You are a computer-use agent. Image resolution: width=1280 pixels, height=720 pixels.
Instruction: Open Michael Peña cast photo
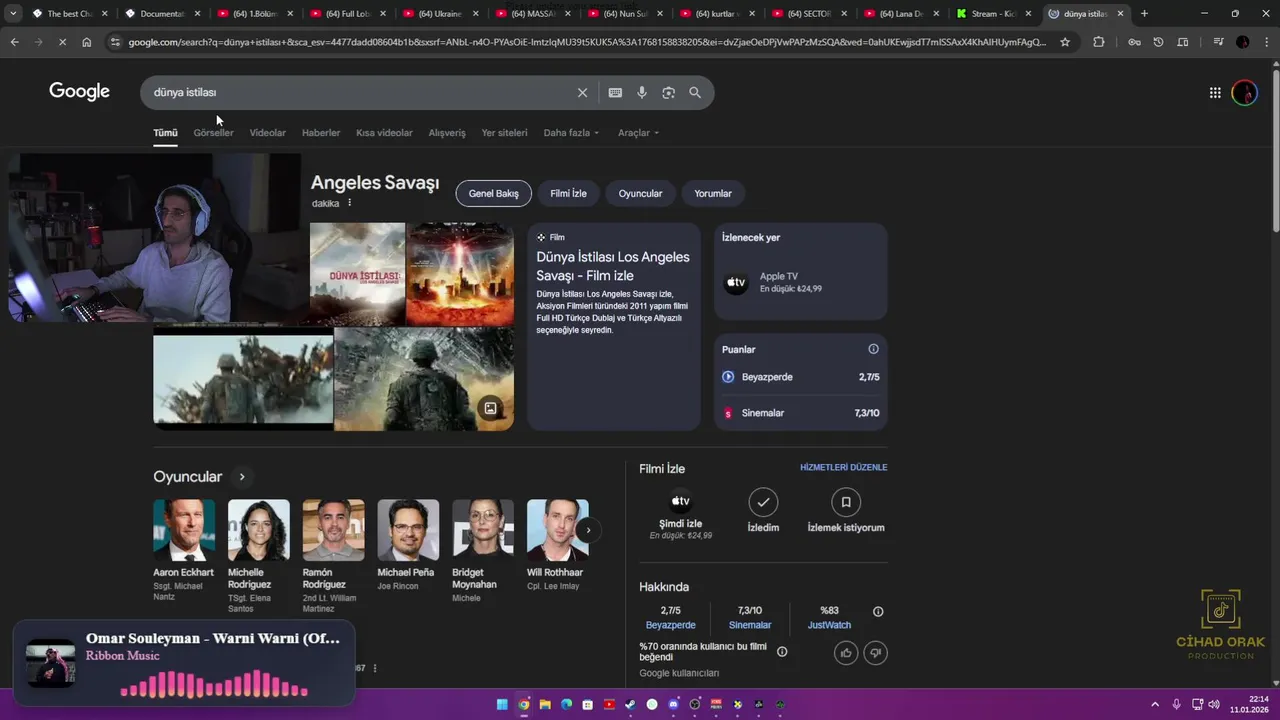click(408, 530)
